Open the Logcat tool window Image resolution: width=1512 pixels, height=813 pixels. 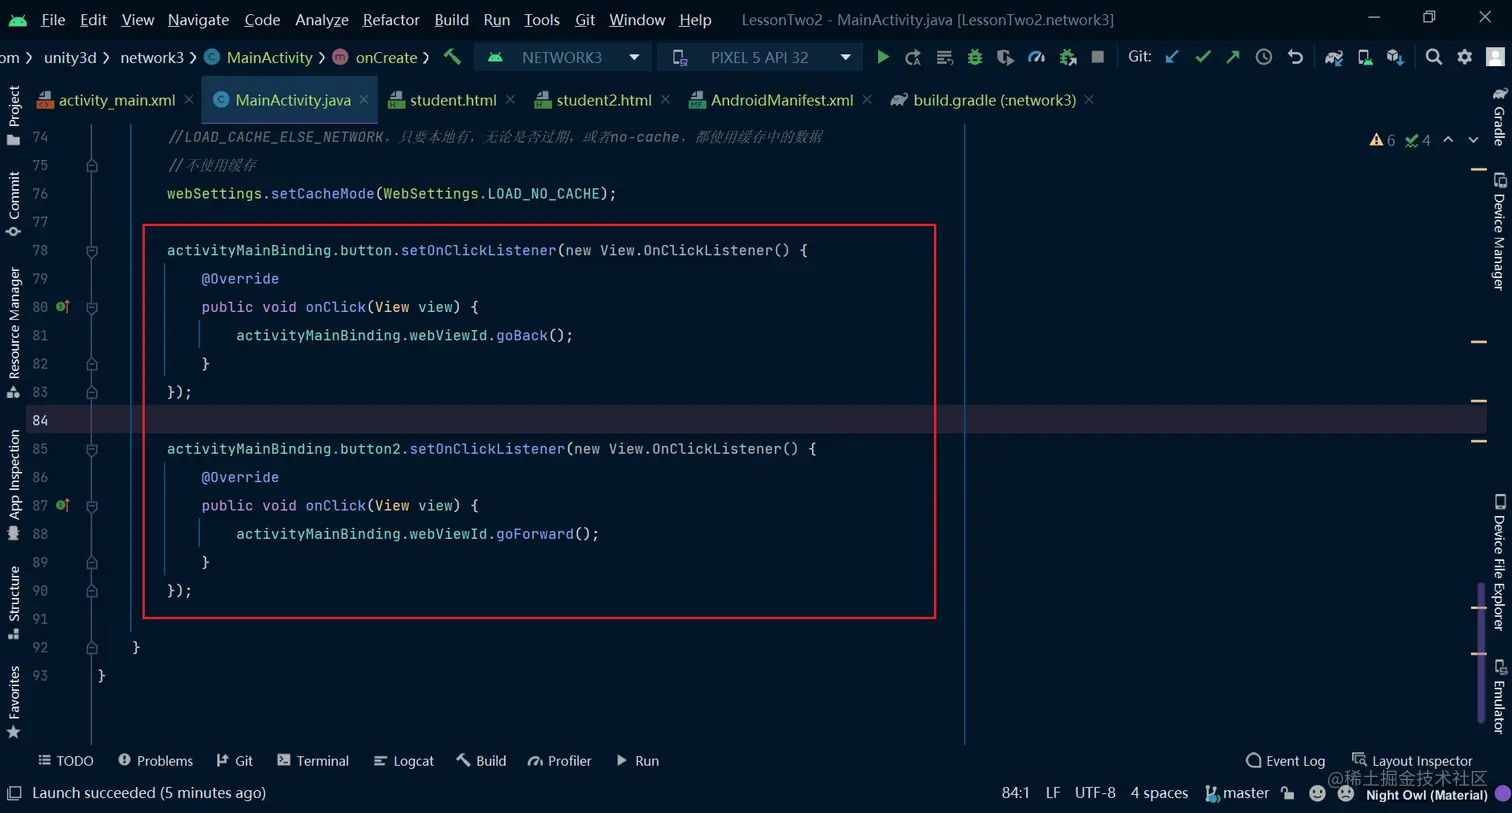[404, 761]
